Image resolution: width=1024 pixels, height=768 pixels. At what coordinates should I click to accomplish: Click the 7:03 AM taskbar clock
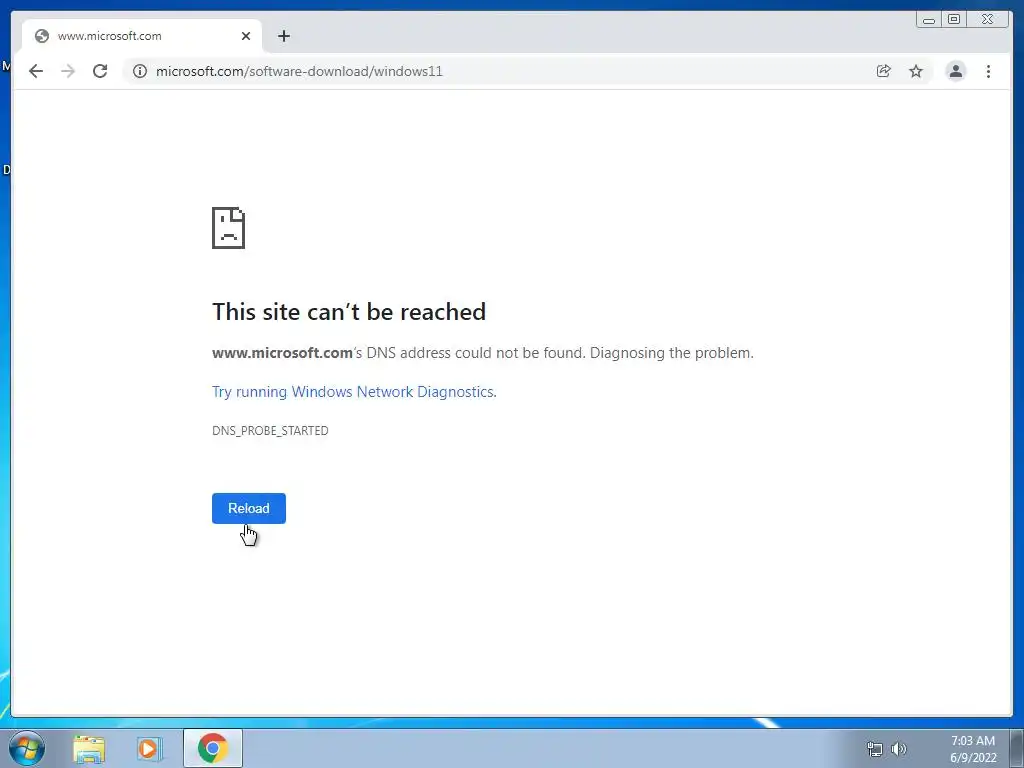[973, 749]
